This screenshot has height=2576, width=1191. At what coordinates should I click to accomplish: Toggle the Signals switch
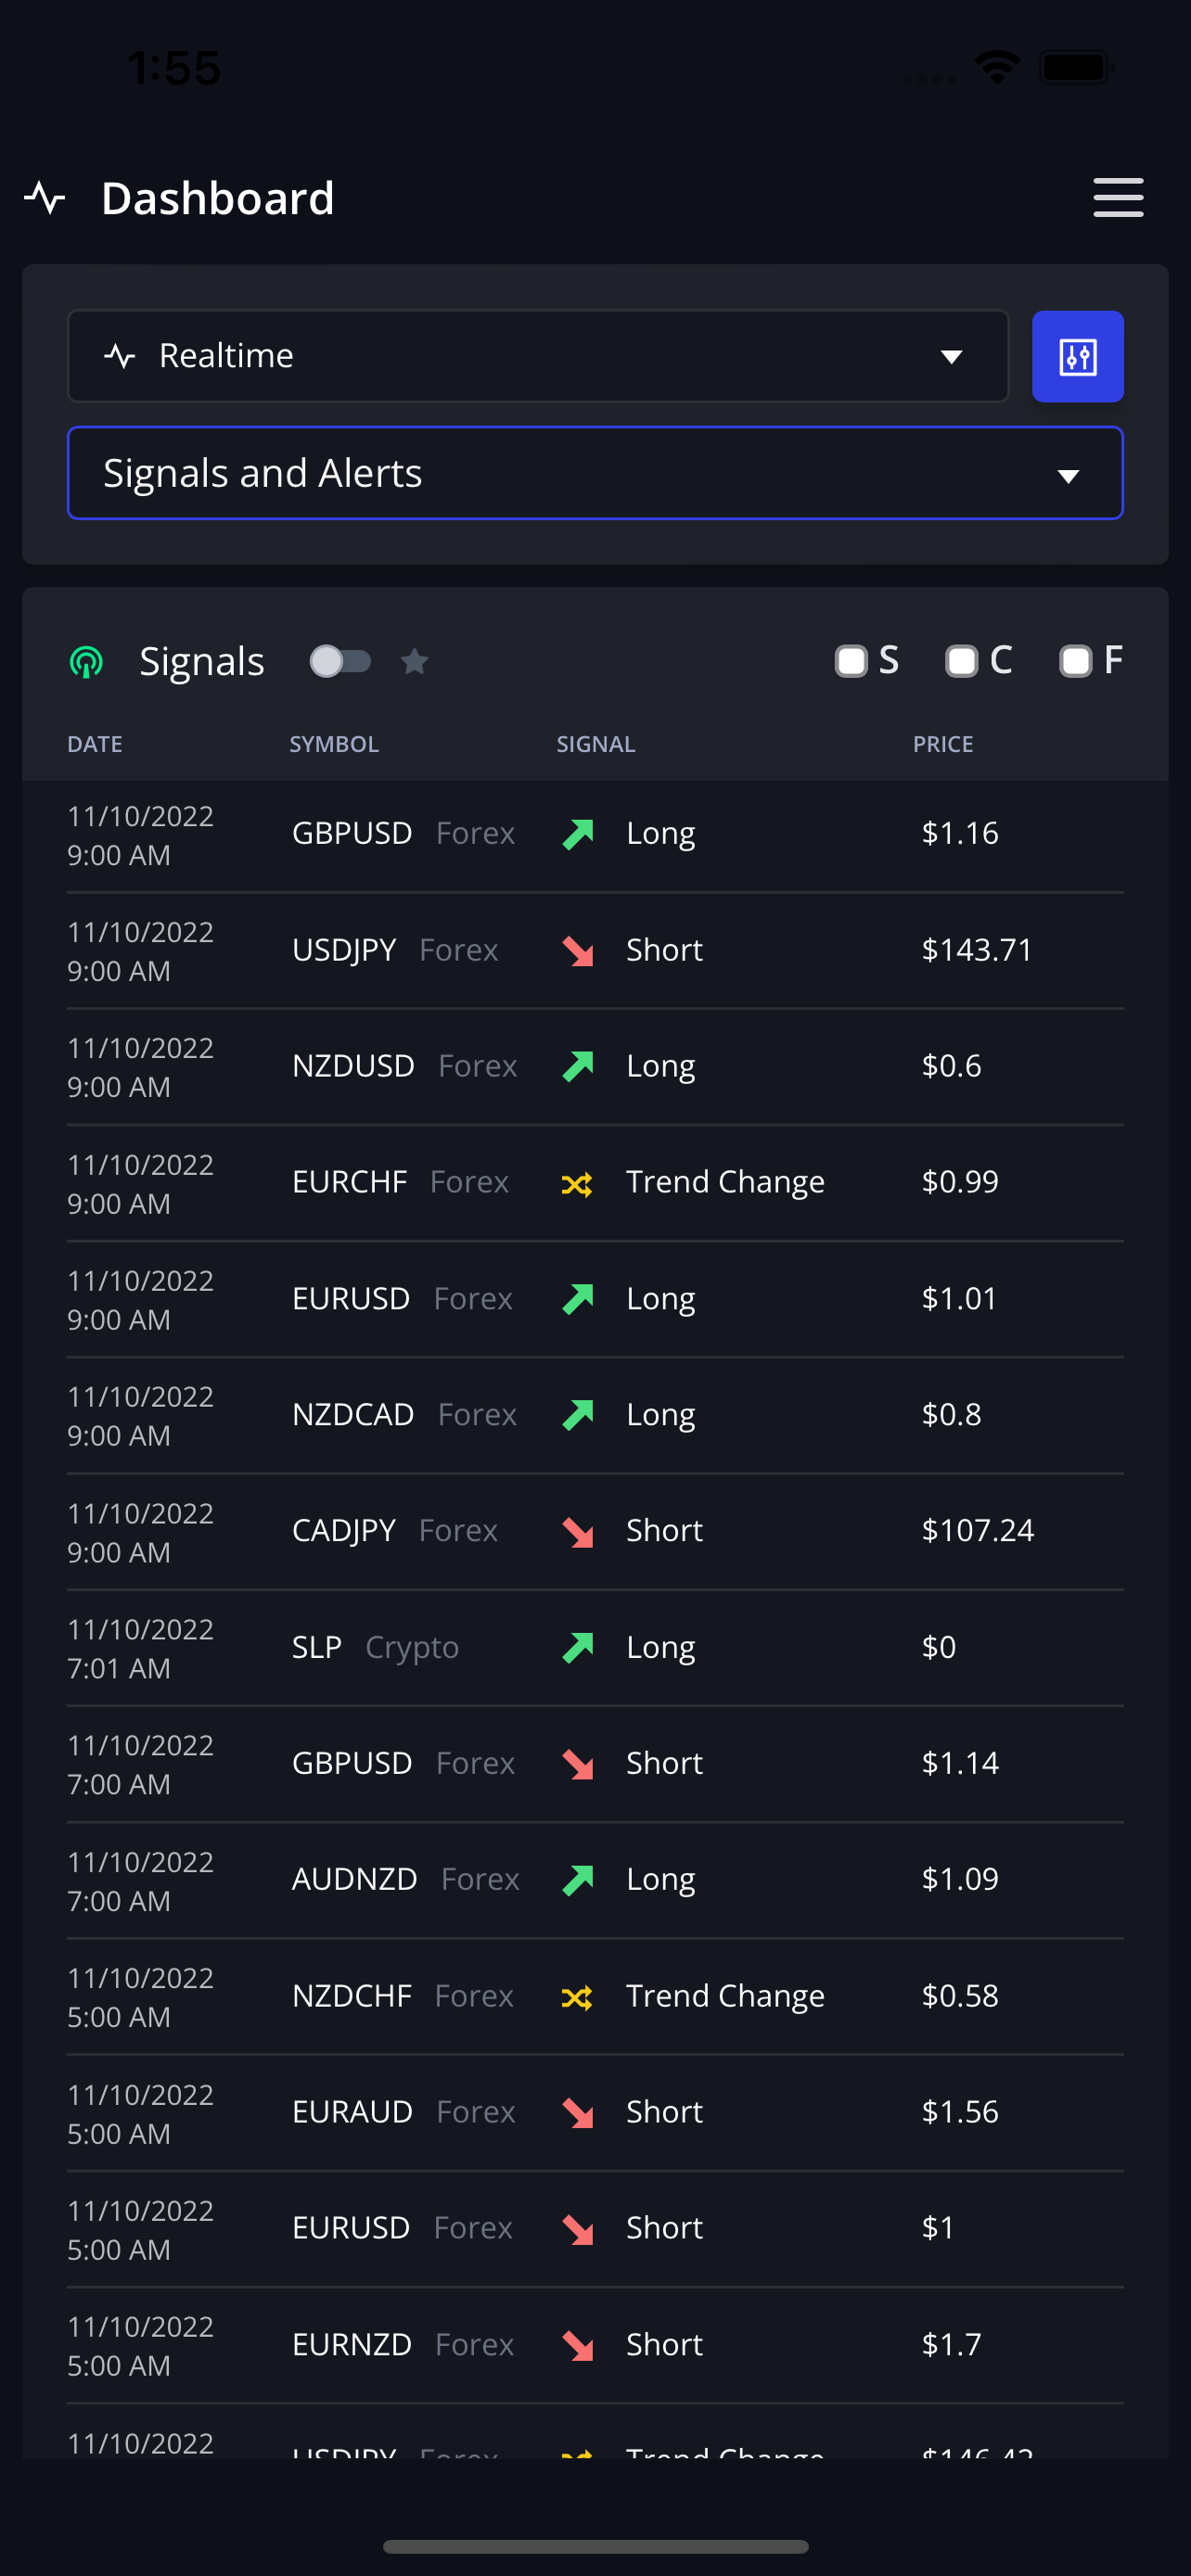pos(340,661)
